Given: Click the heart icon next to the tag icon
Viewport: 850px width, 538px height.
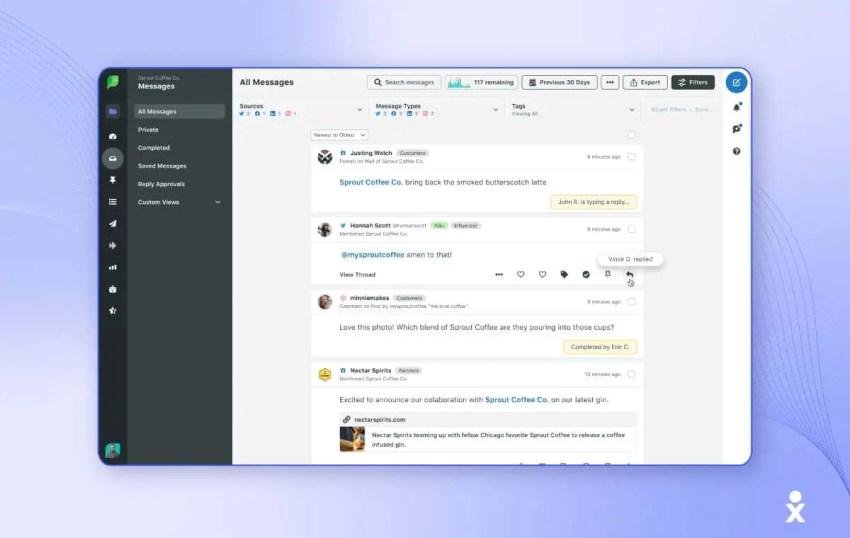Looking at the screenshot, I should pos(542,274).
